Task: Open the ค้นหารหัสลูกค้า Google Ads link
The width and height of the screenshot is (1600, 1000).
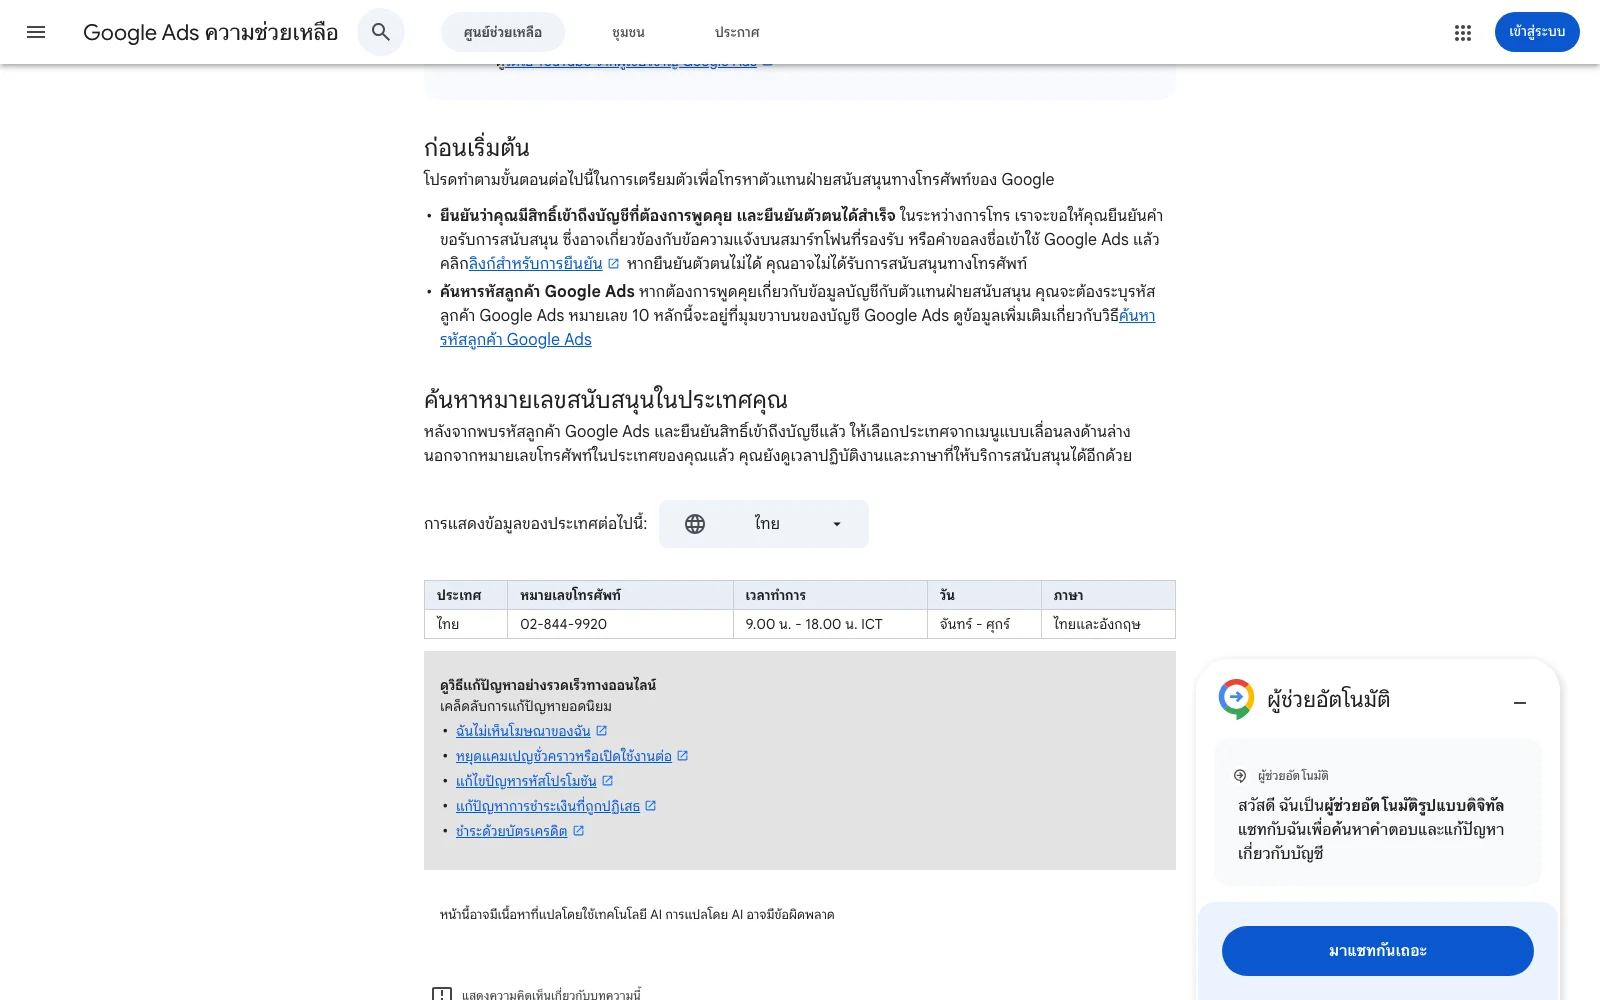Action: pyautogui.click(x=516, y=340)
